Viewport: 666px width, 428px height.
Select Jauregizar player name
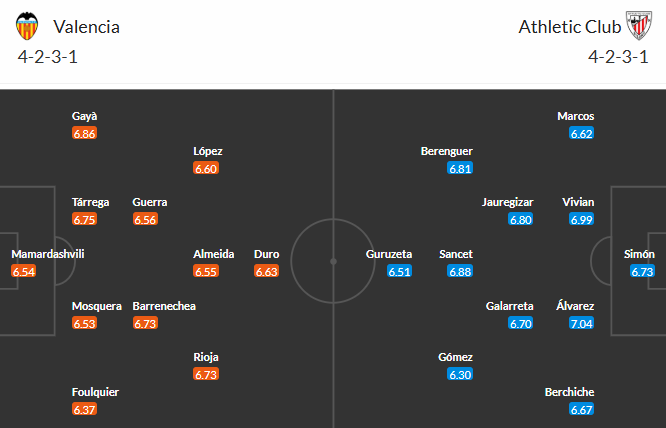click(x=507, y=202)
